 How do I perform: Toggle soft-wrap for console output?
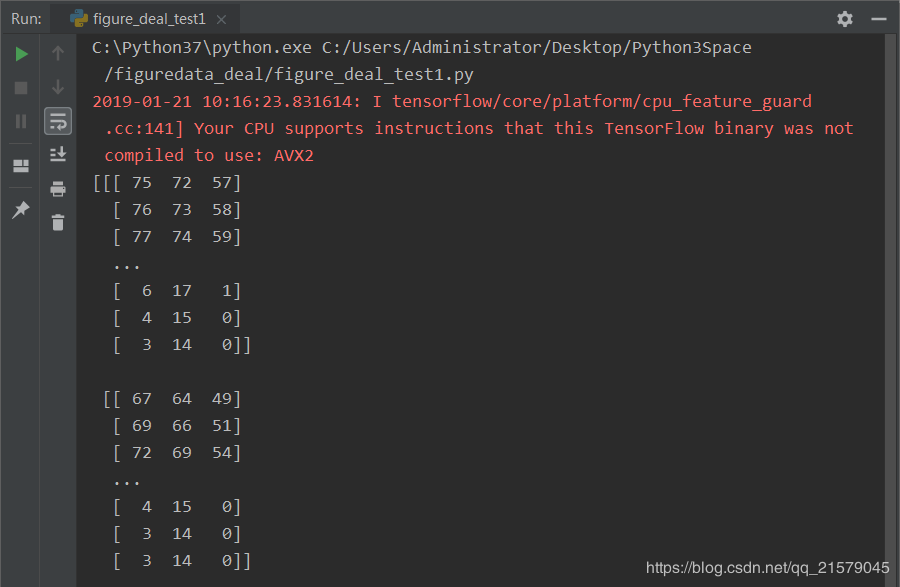[58, 121]
